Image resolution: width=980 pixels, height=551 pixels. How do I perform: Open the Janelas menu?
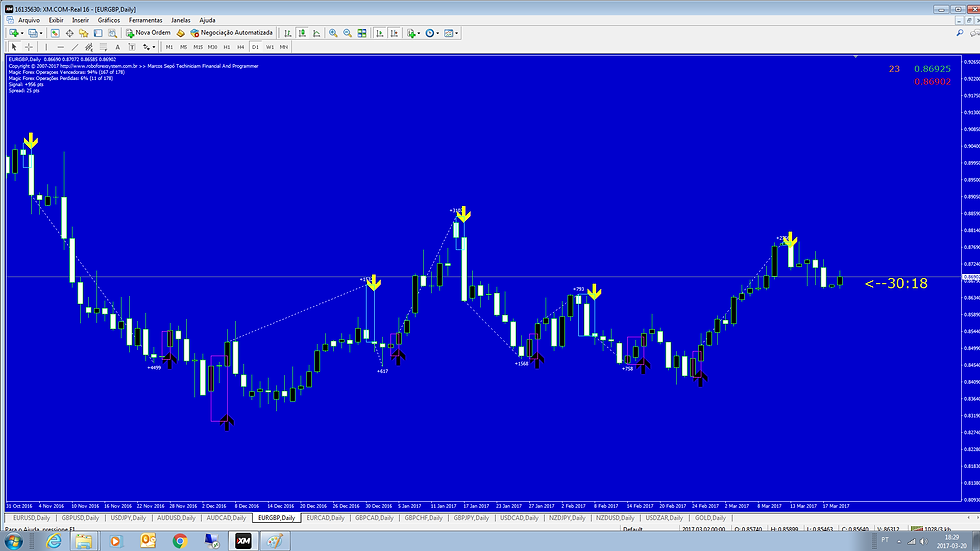[181, 20]
